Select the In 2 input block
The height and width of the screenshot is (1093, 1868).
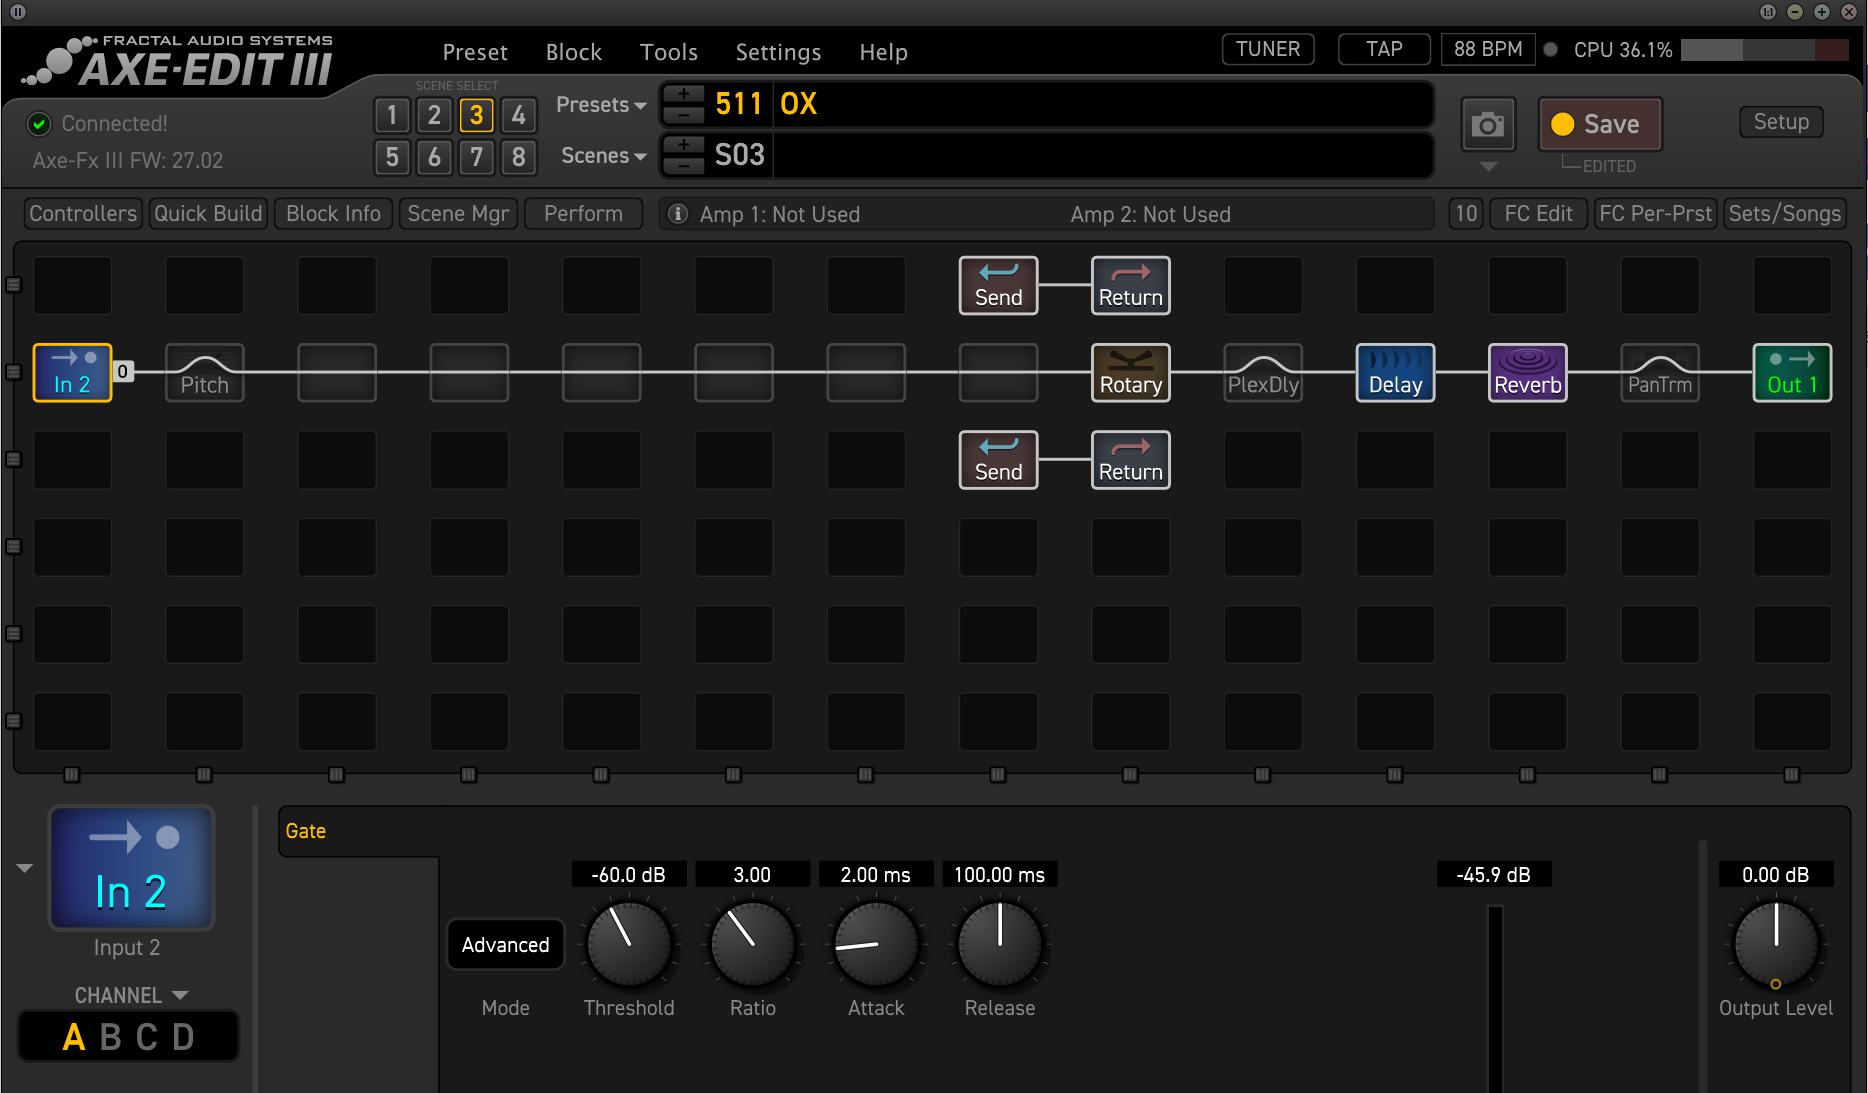click(x=72, y=373)
